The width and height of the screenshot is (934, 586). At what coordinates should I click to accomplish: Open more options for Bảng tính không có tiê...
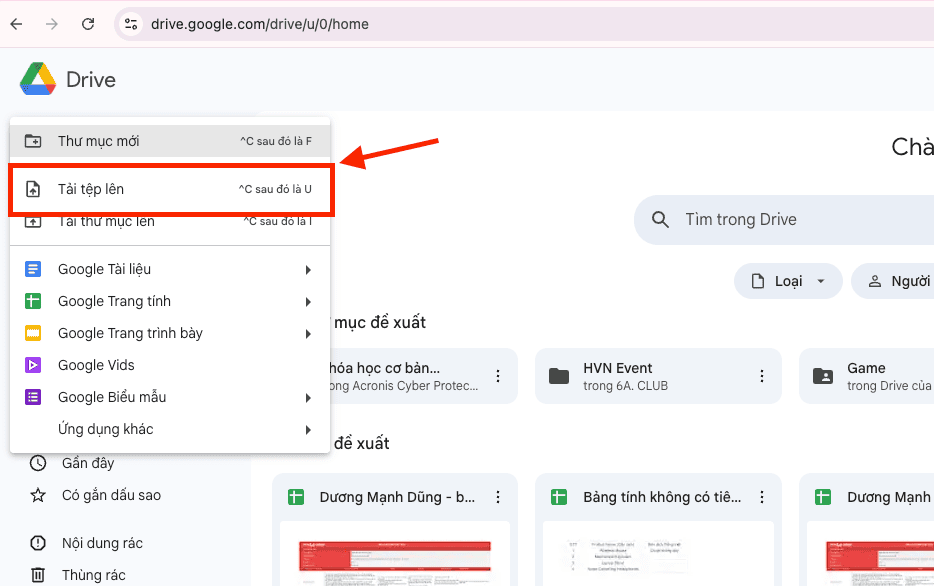click(x=762, y=497)
